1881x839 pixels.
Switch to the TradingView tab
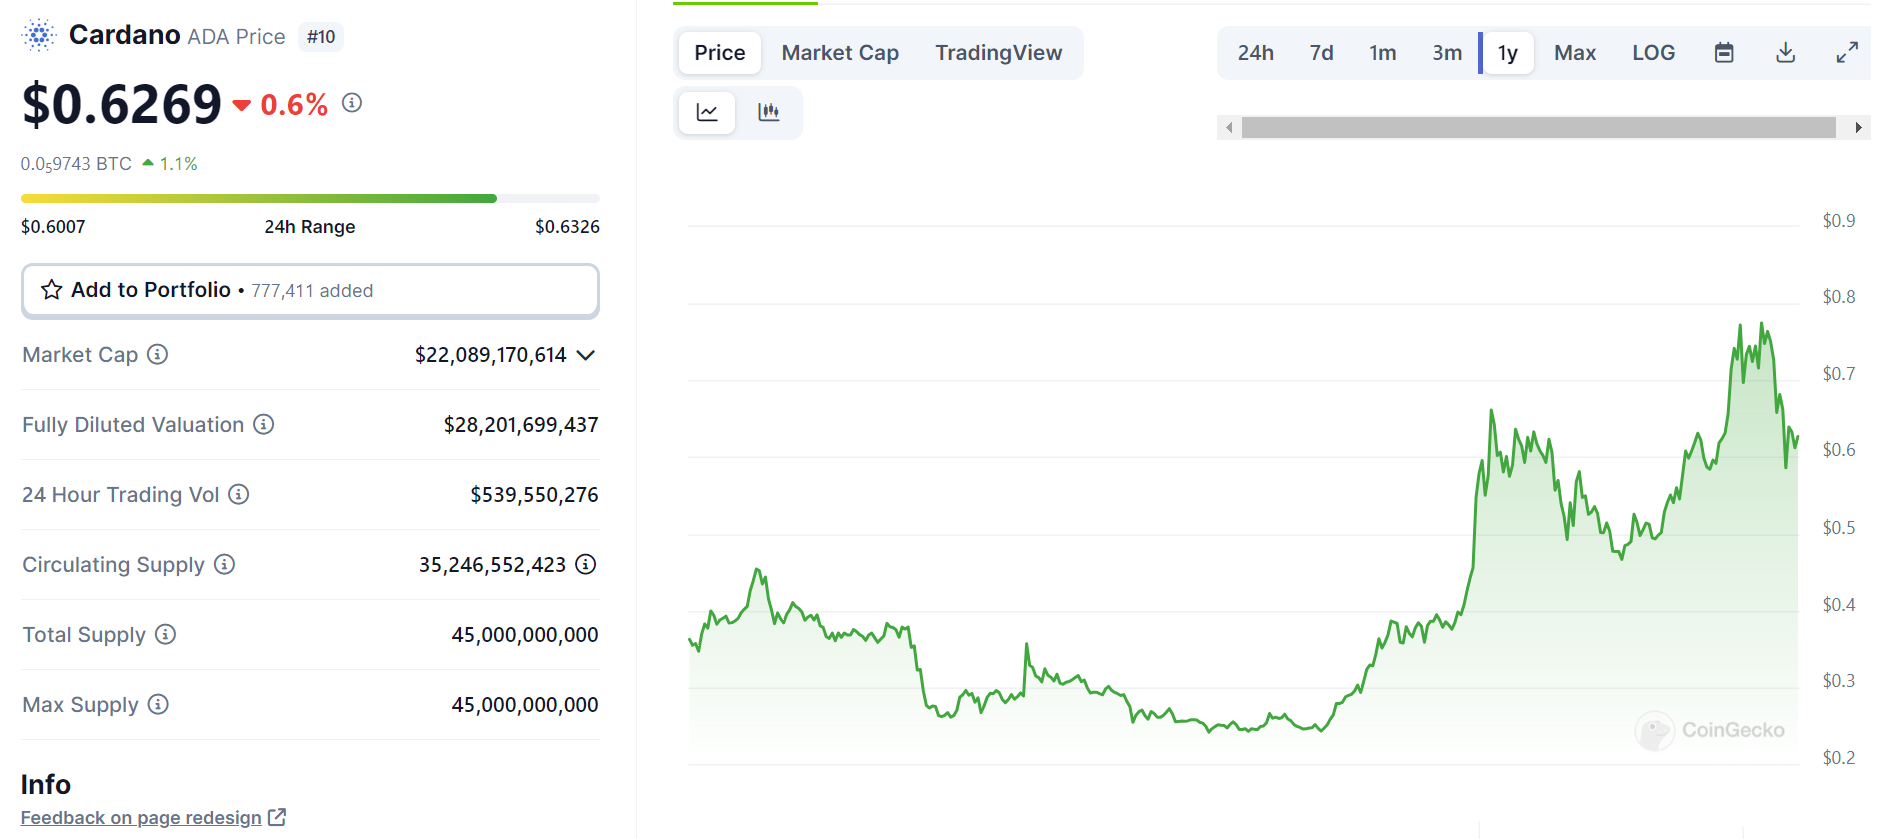[x=998, y=53]
